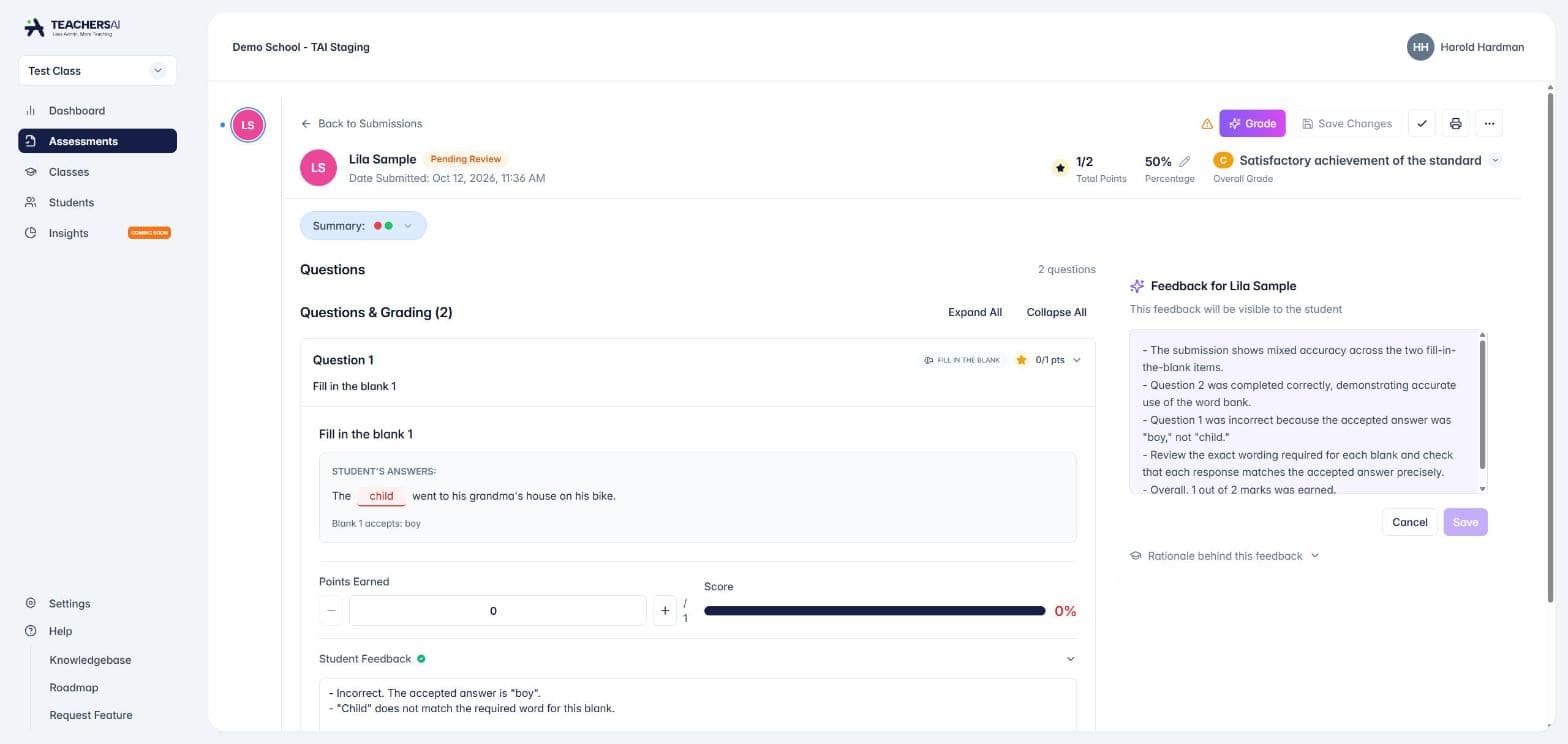The image size is (1568, 744).
Task: Click the Fill in the Blank type tag
Action: coord(962,360)
